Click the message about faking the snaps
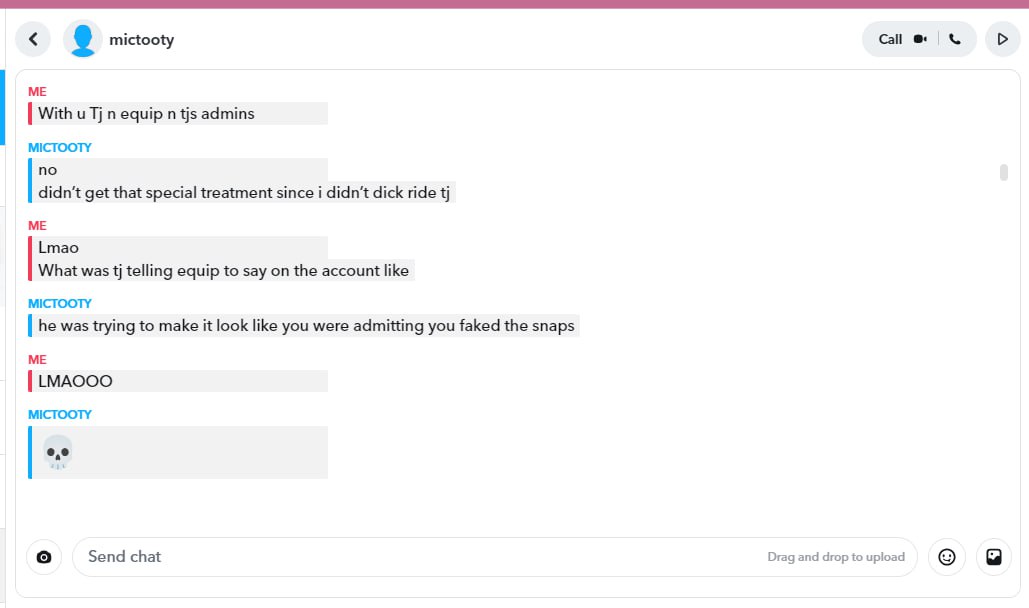 click(306, 325)
